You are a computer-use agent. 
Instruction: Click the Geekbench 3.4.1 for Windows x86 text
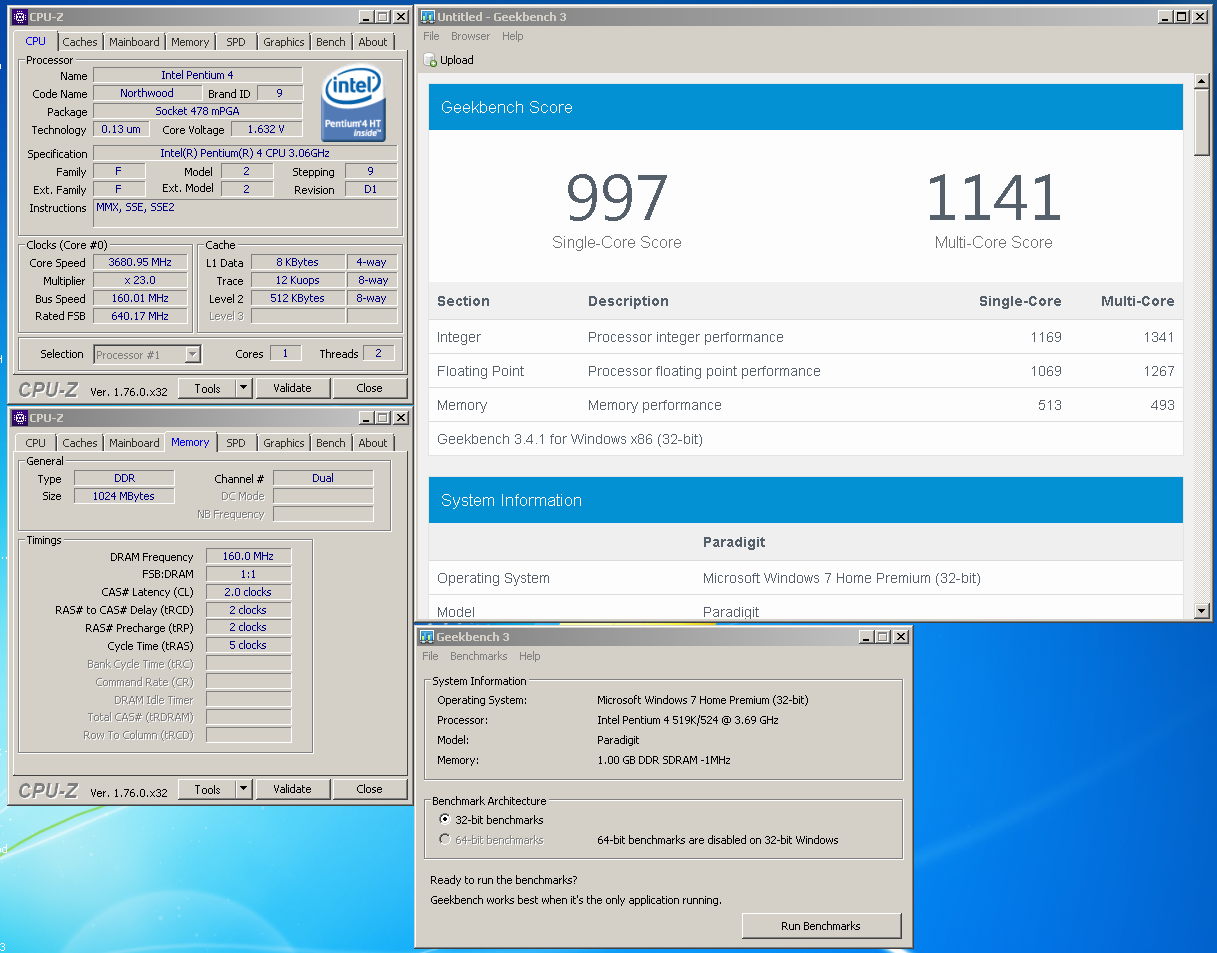pyautogui.click(x=570, y=439)
